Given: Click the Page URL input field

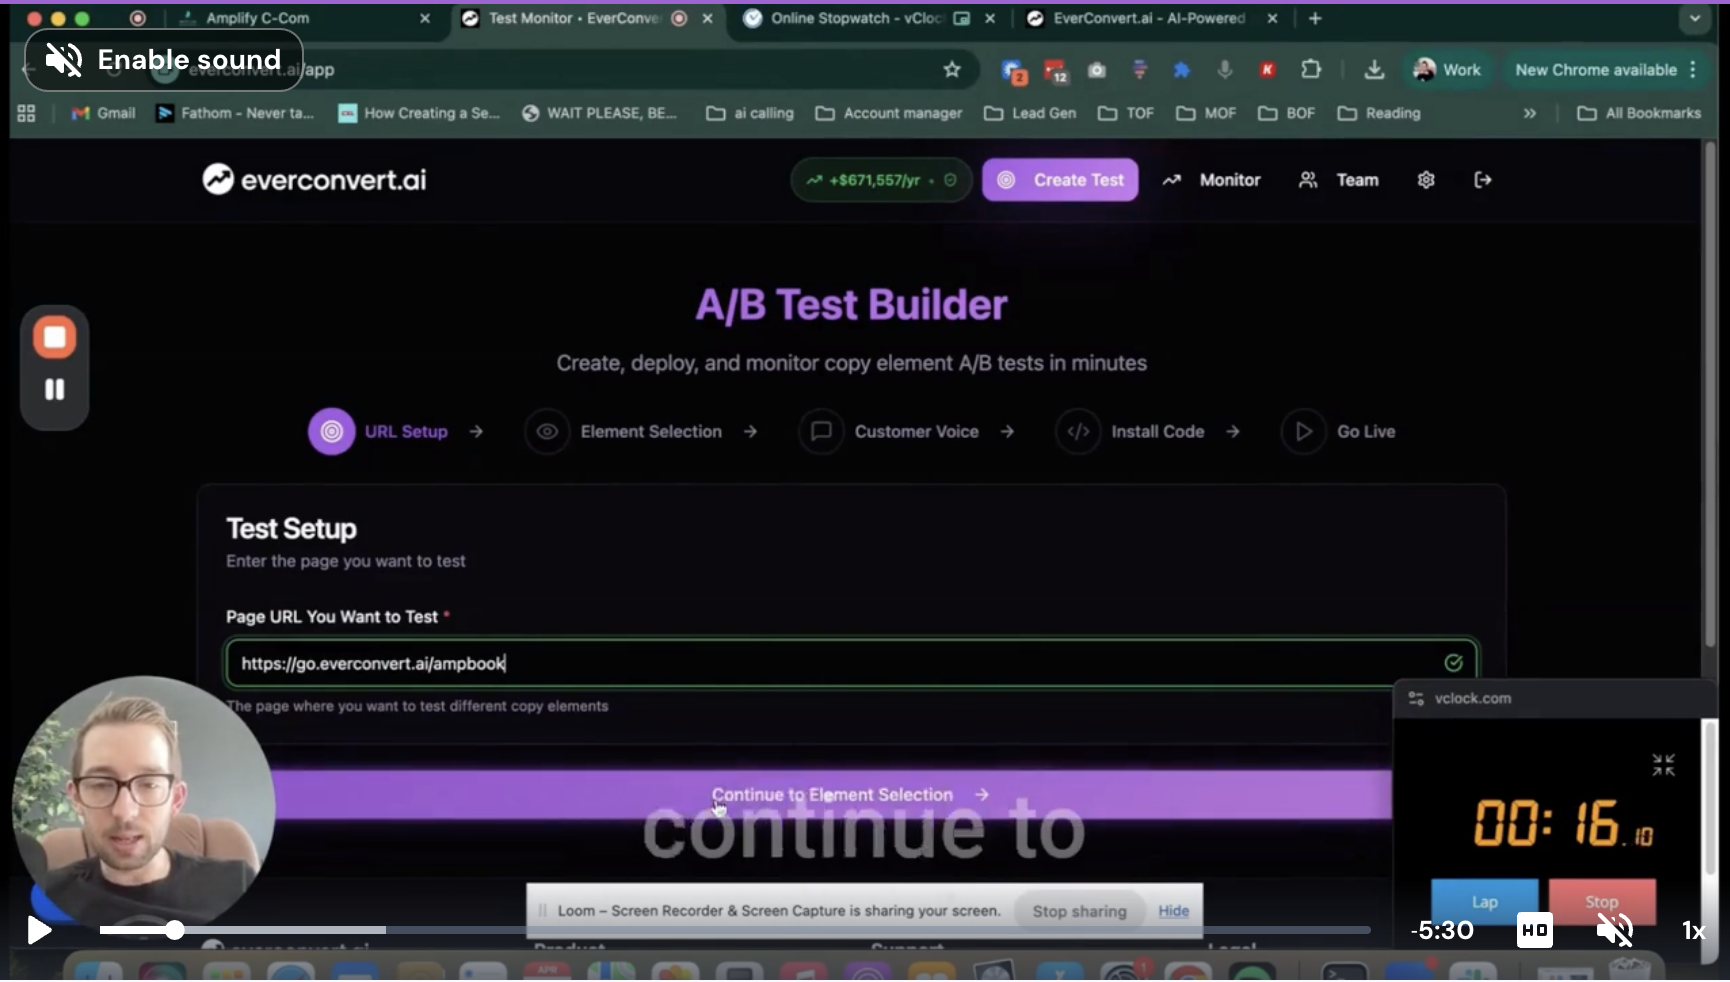Looking at the screenshot, I should [851, 663].
